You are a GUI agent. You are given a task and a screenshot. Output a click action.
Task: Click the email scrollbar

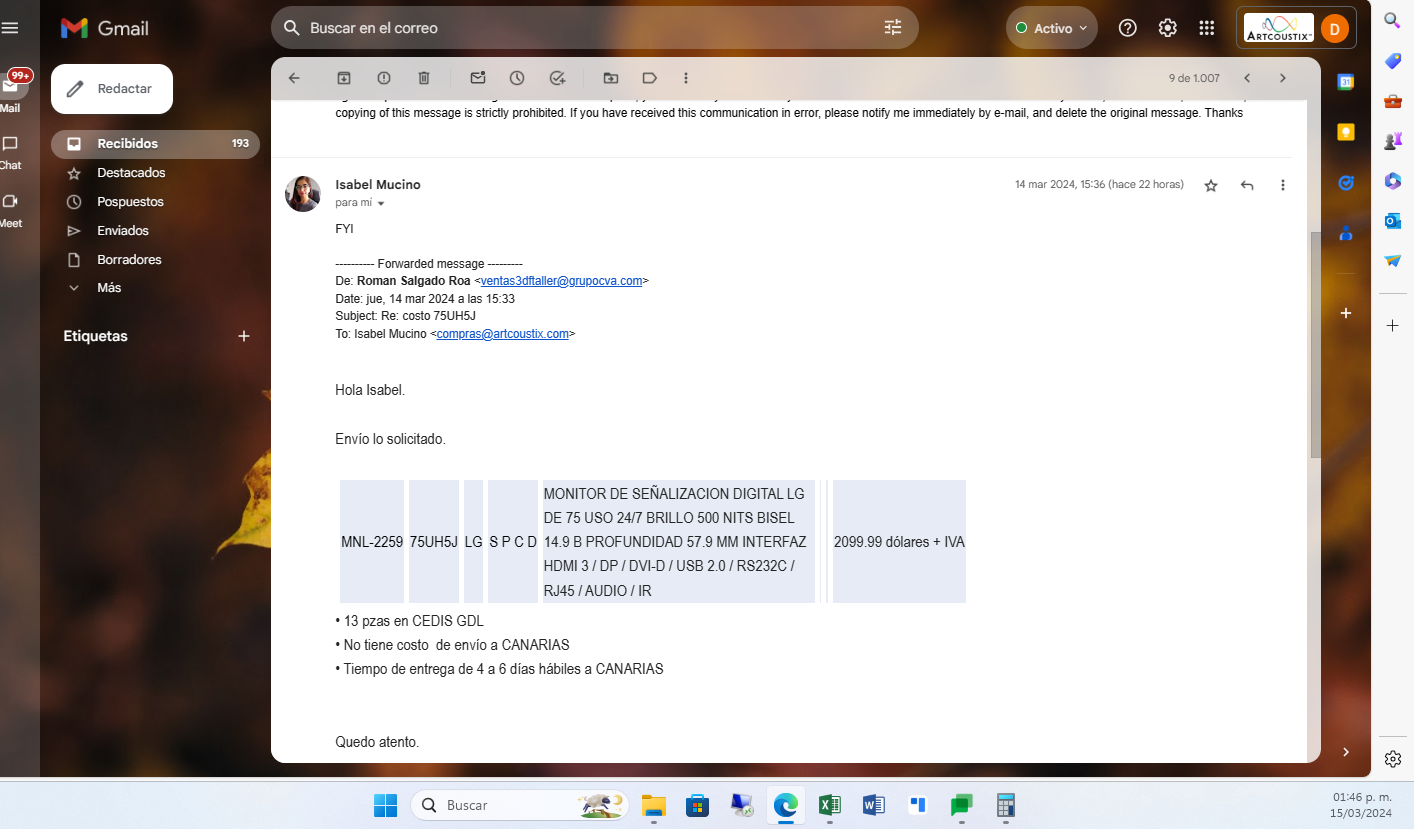pos(1315,345)
